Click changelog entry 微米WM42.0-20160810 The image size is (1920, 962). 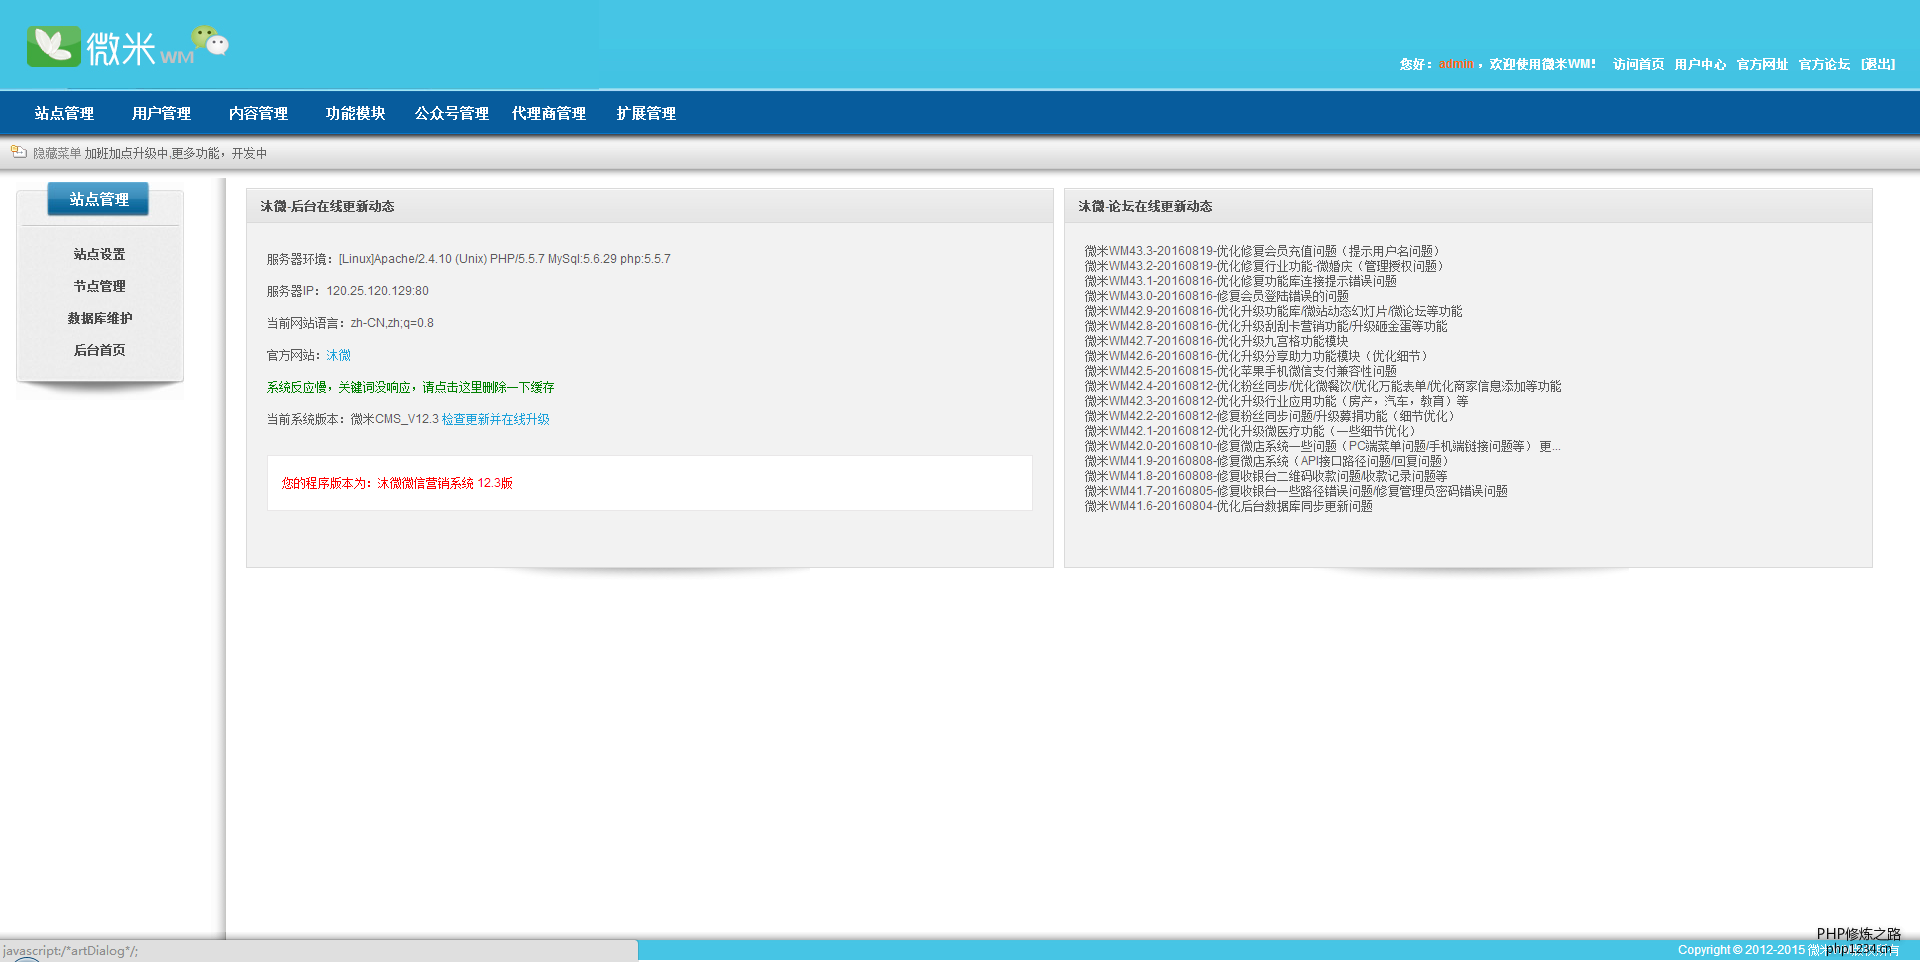pos(1322,446)
